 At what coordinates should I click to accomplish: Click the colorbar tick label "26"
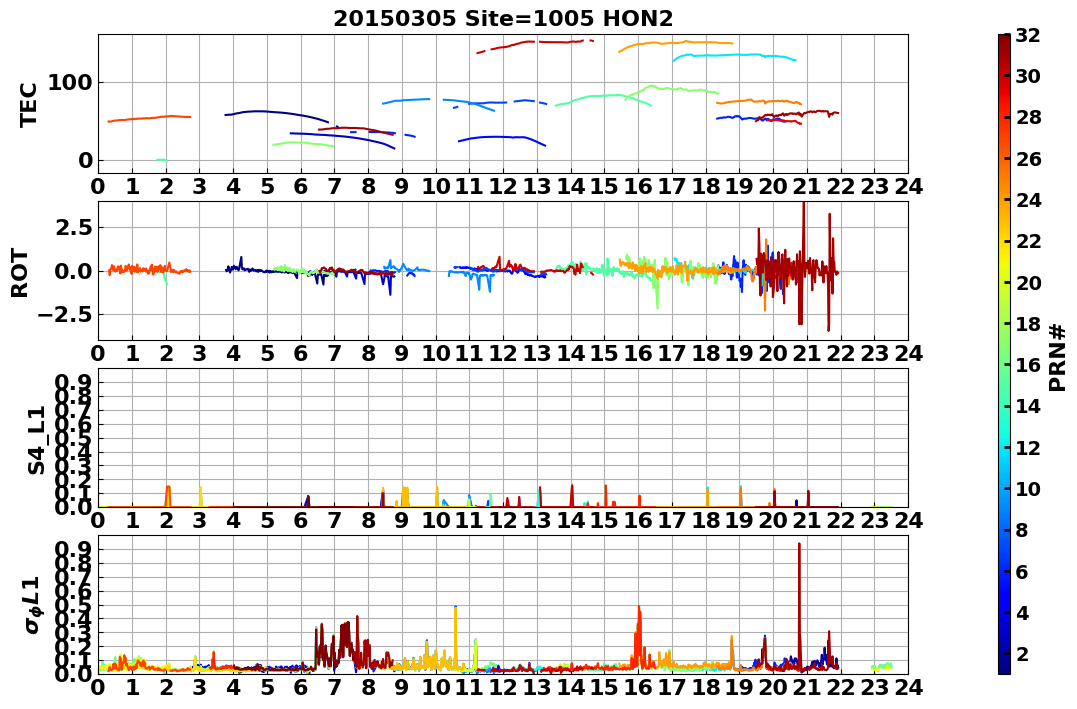coord(1028,159)
